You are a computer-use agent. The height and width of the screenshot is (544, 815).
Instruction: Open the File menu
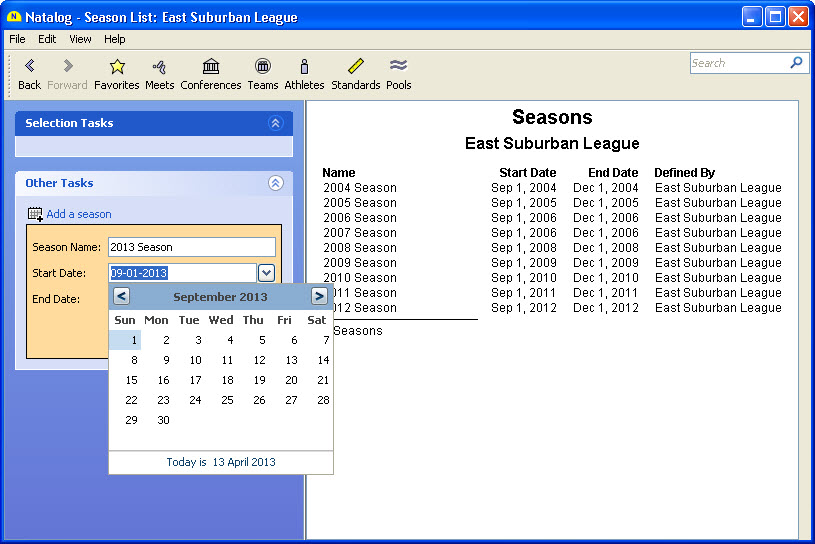coord(17,39)
